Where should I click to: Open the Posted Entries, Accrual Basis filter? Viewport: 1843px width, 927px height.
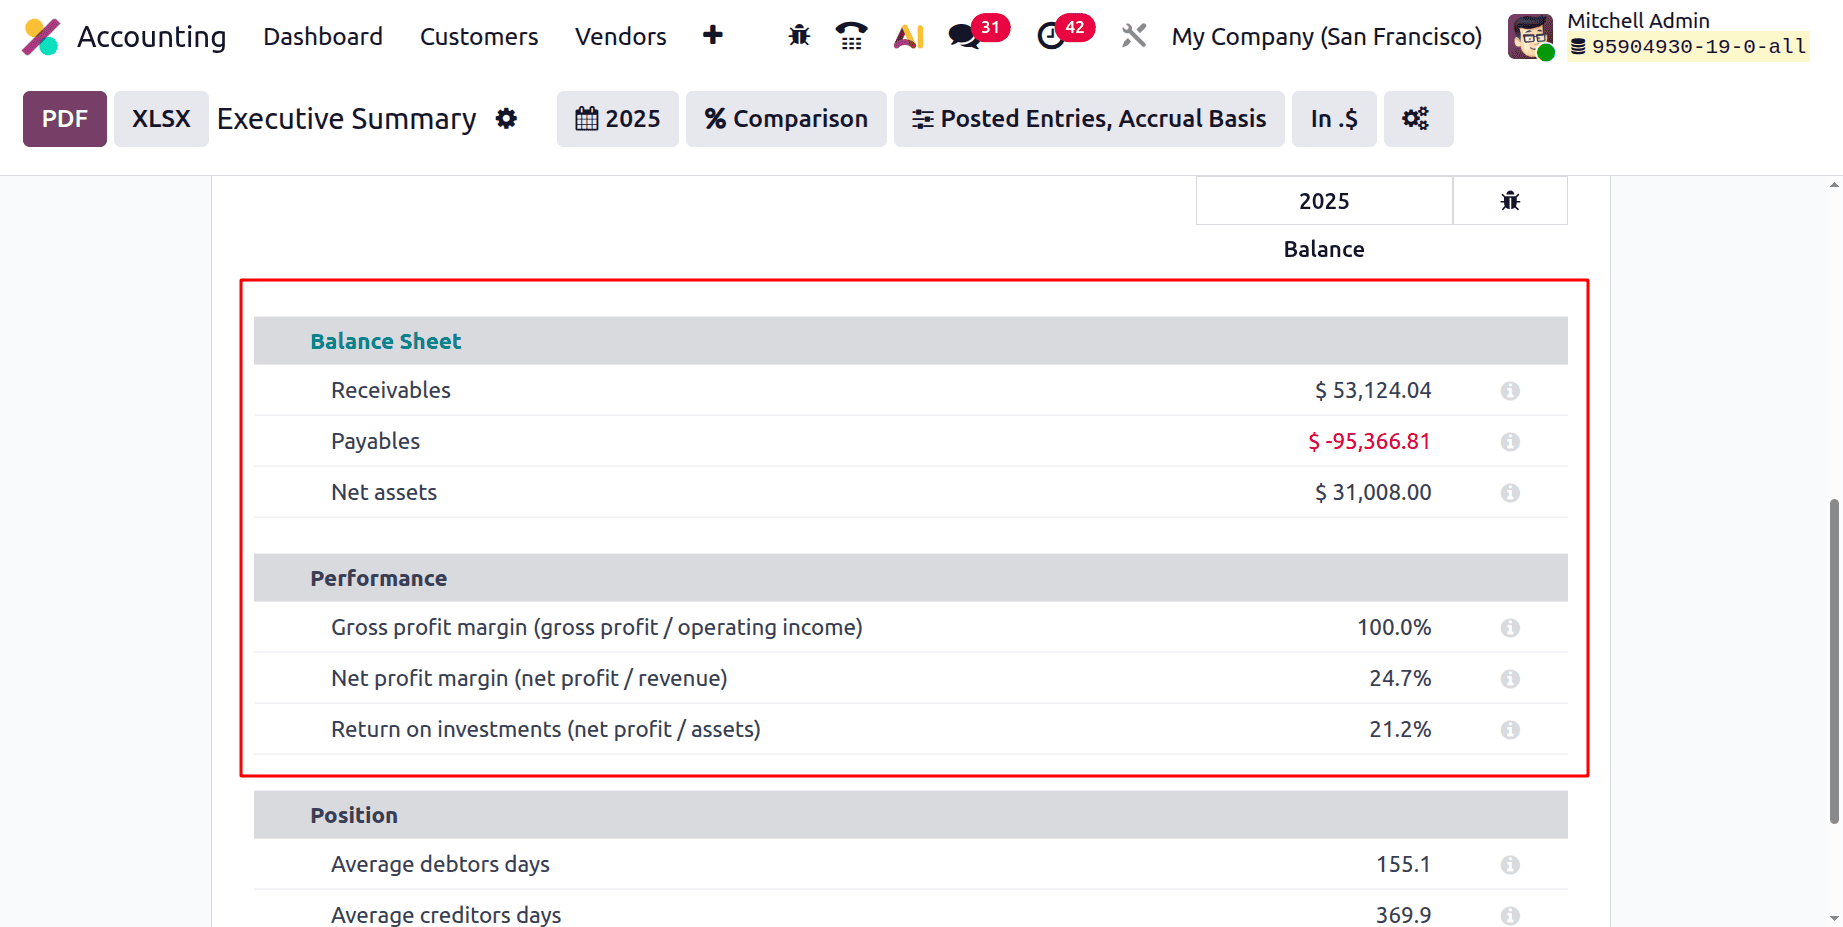tap(1088, 118)
